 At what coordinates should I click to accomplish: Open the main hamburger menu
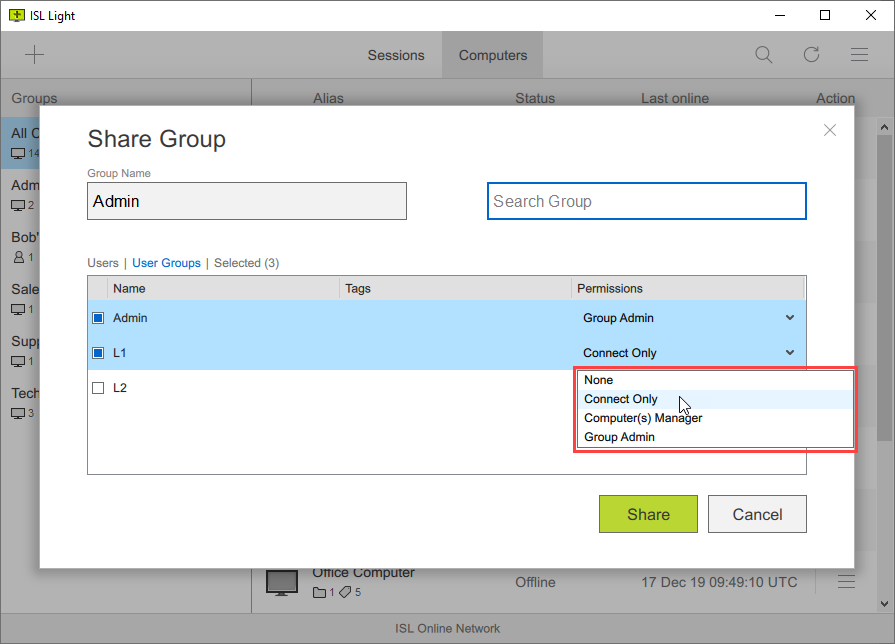click(859, 54)
